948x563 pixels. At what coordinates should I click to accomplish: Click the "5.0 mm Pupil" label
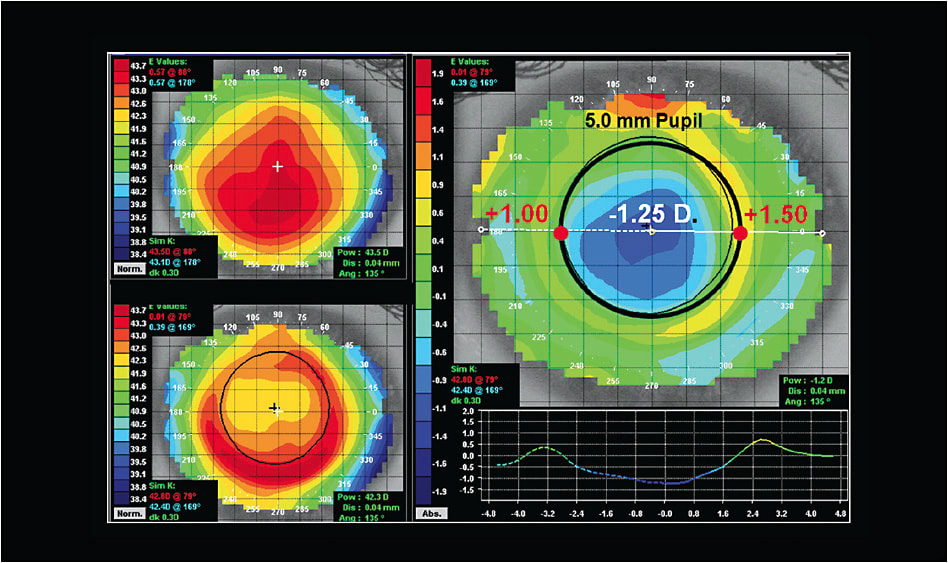coord(643,120)
